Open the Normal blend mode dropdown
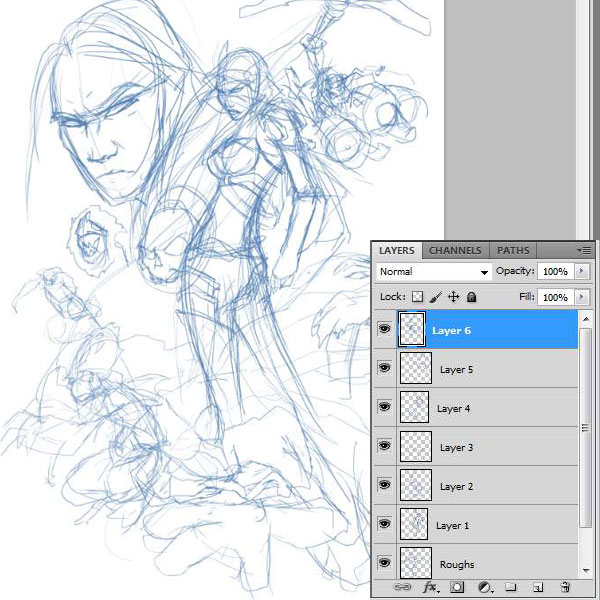600x600 pixels. pyautogui.click(x=434, y=272)
